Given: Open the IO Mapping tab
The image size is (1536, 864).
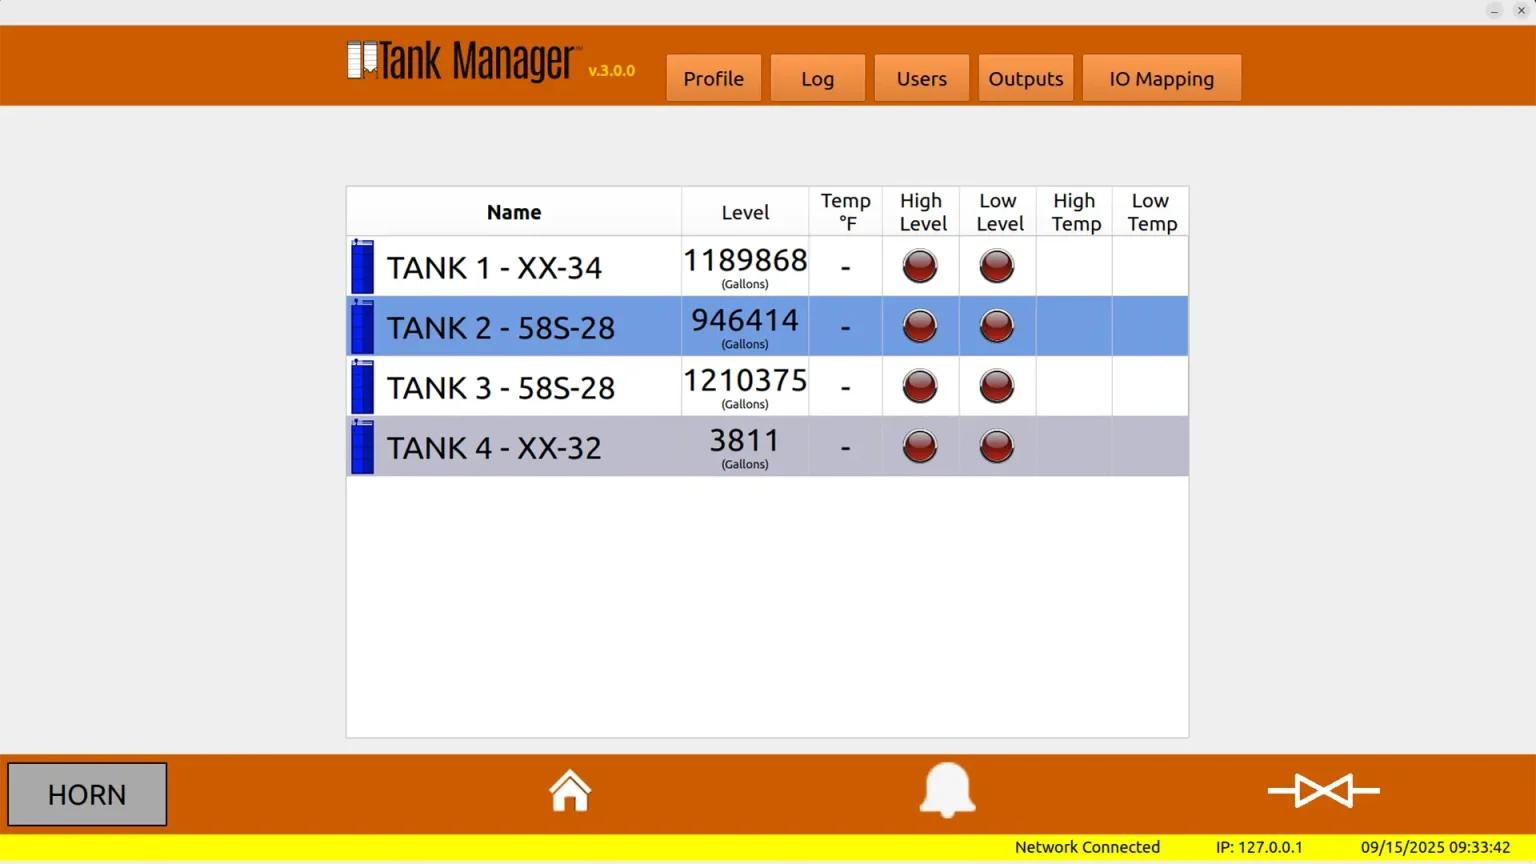Looking at the screenshot, I should (1162, 78).
